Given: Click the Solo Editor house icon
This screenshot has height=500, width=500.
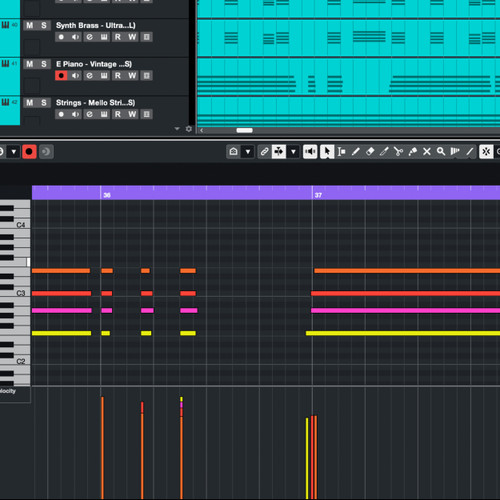Looking at the screenshot, I should [x=234, y=152].
